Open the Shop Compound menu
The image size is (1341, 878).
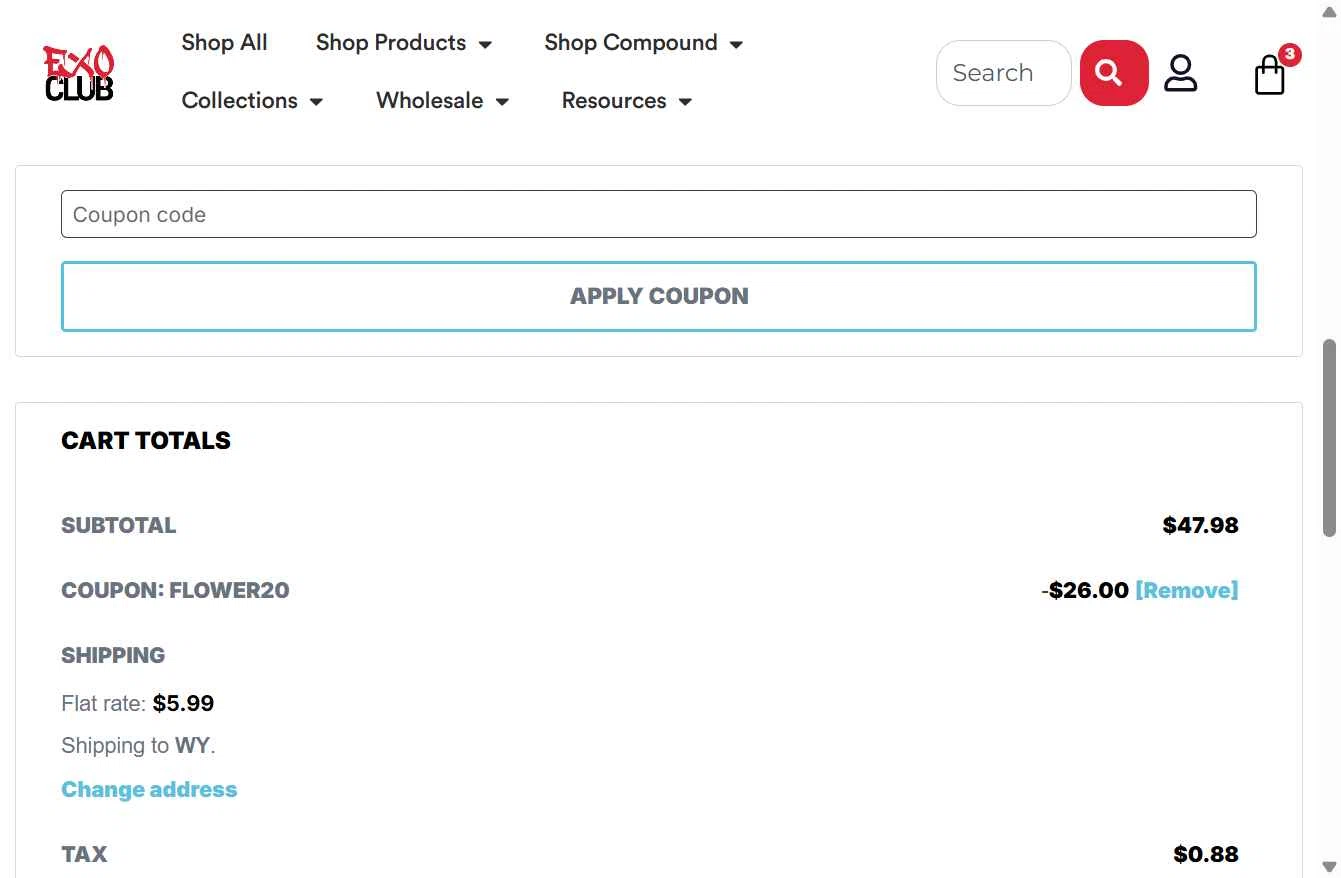[644, 43]
